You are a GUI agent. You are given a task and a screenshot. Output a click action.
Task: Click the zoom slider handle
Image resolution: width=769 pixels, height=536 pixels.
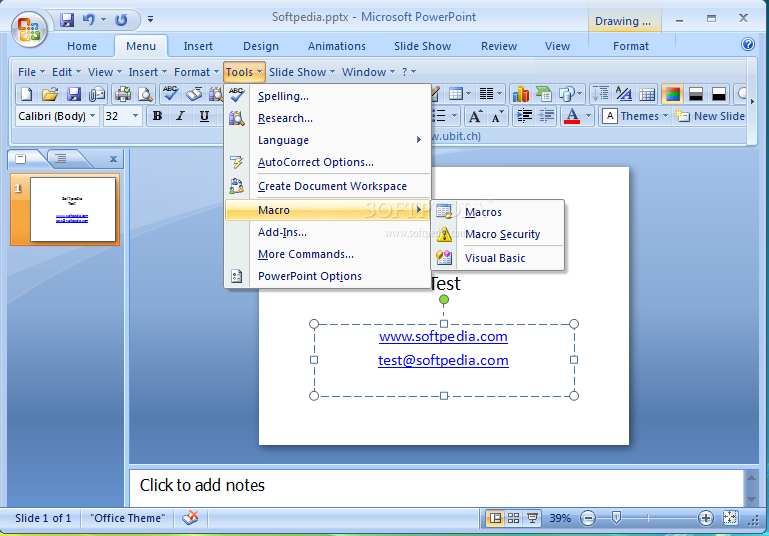tap(616, 517)
